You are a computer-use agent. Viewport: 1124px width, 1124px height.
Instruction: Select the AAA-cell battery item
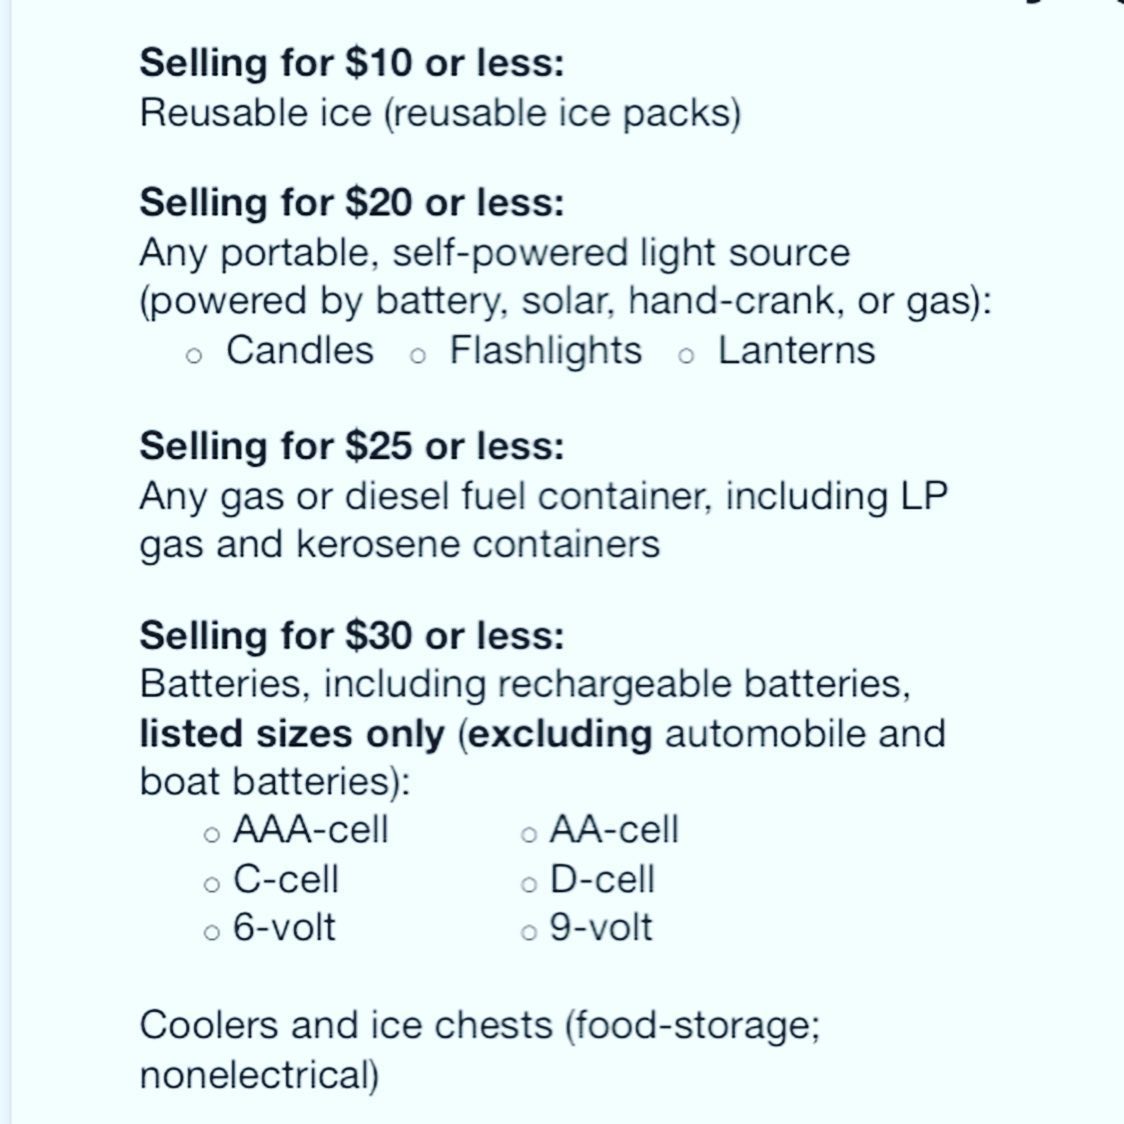tap(310, 830)
